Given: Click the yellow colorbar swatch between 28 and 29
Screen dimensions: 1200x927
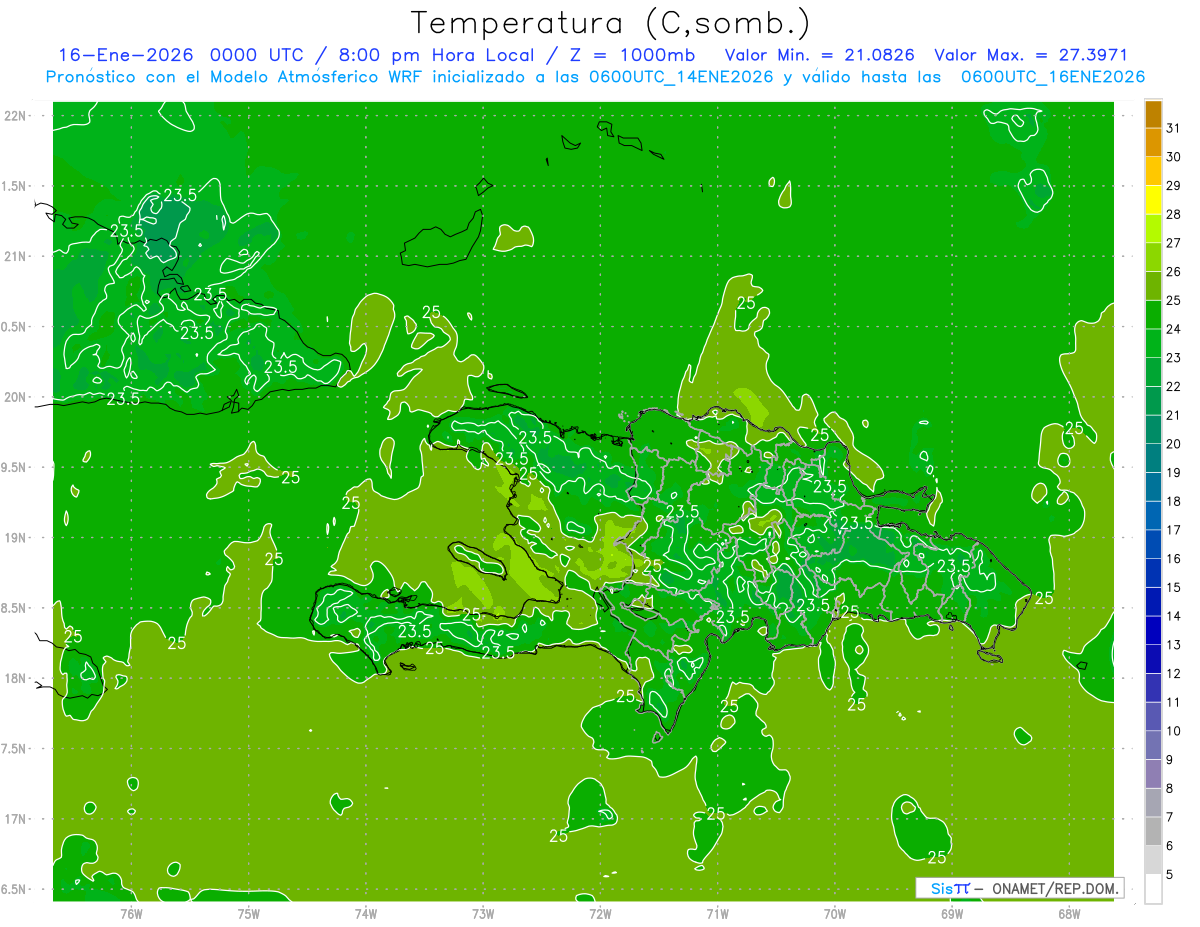Looking at the screenshot, I should coord(1154,200).
